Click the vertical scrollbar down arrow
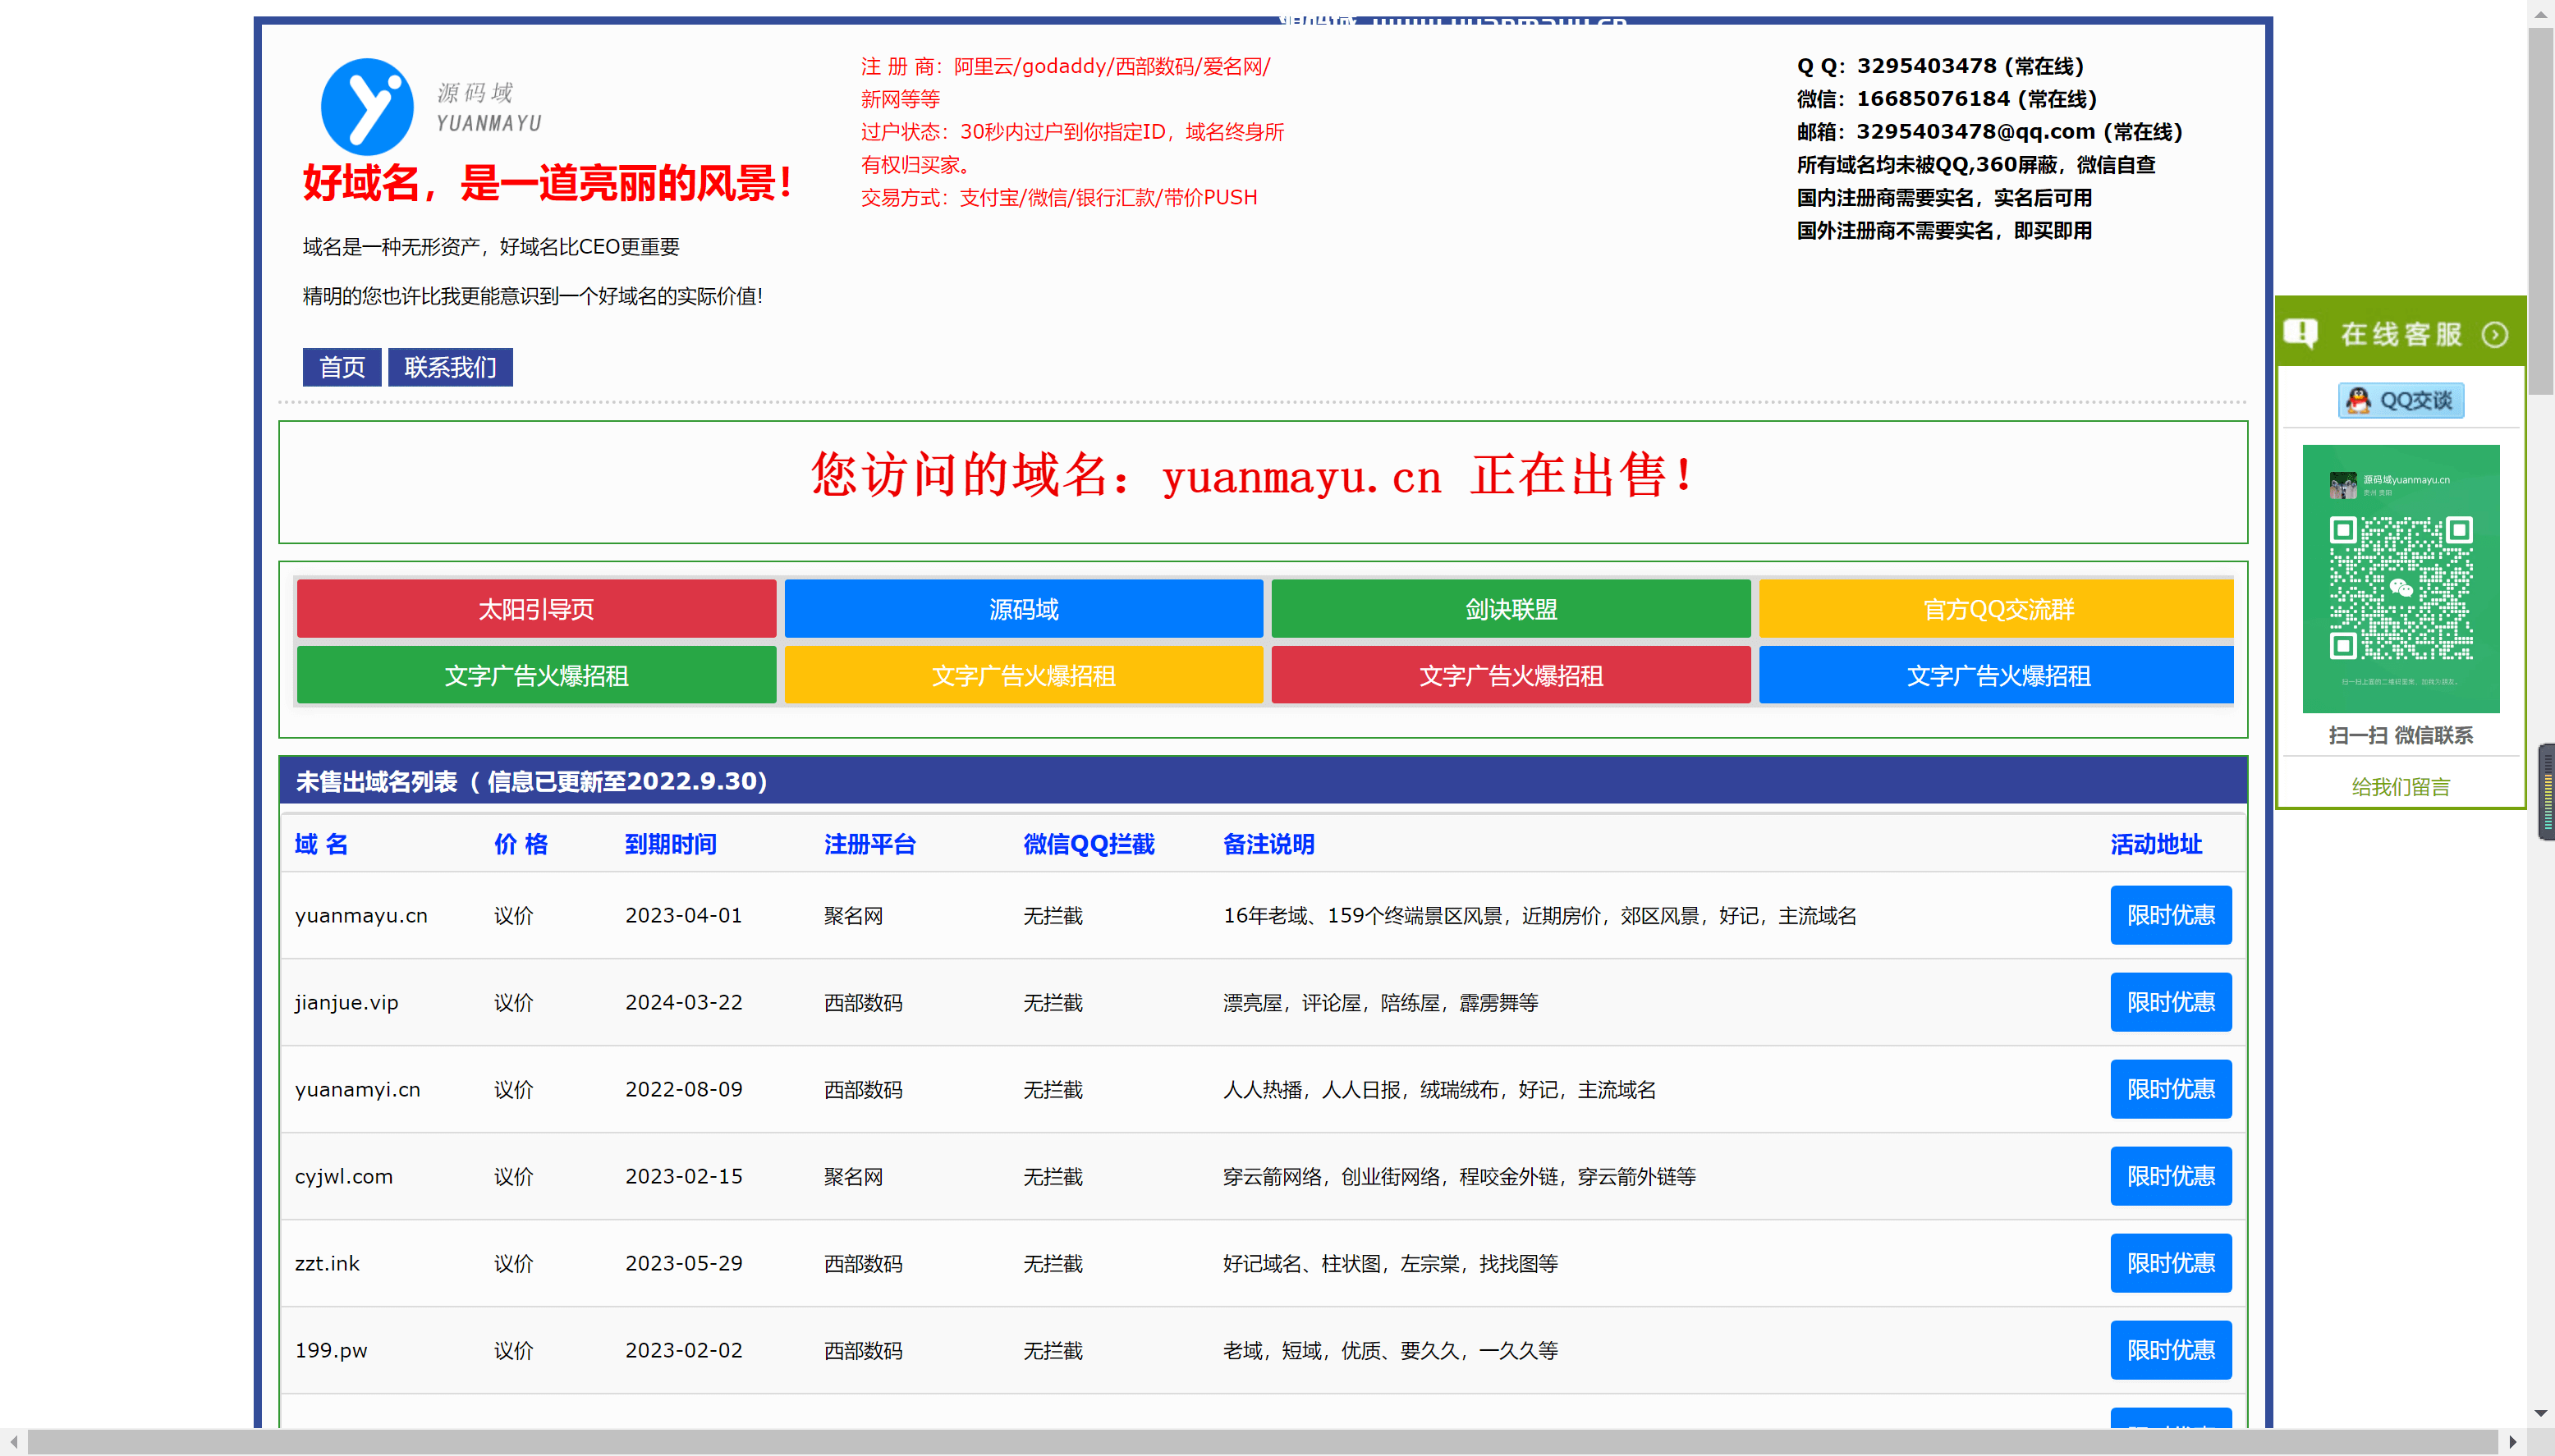This screenshot has height=1456, width=2555. [x=2540, y=1414]
